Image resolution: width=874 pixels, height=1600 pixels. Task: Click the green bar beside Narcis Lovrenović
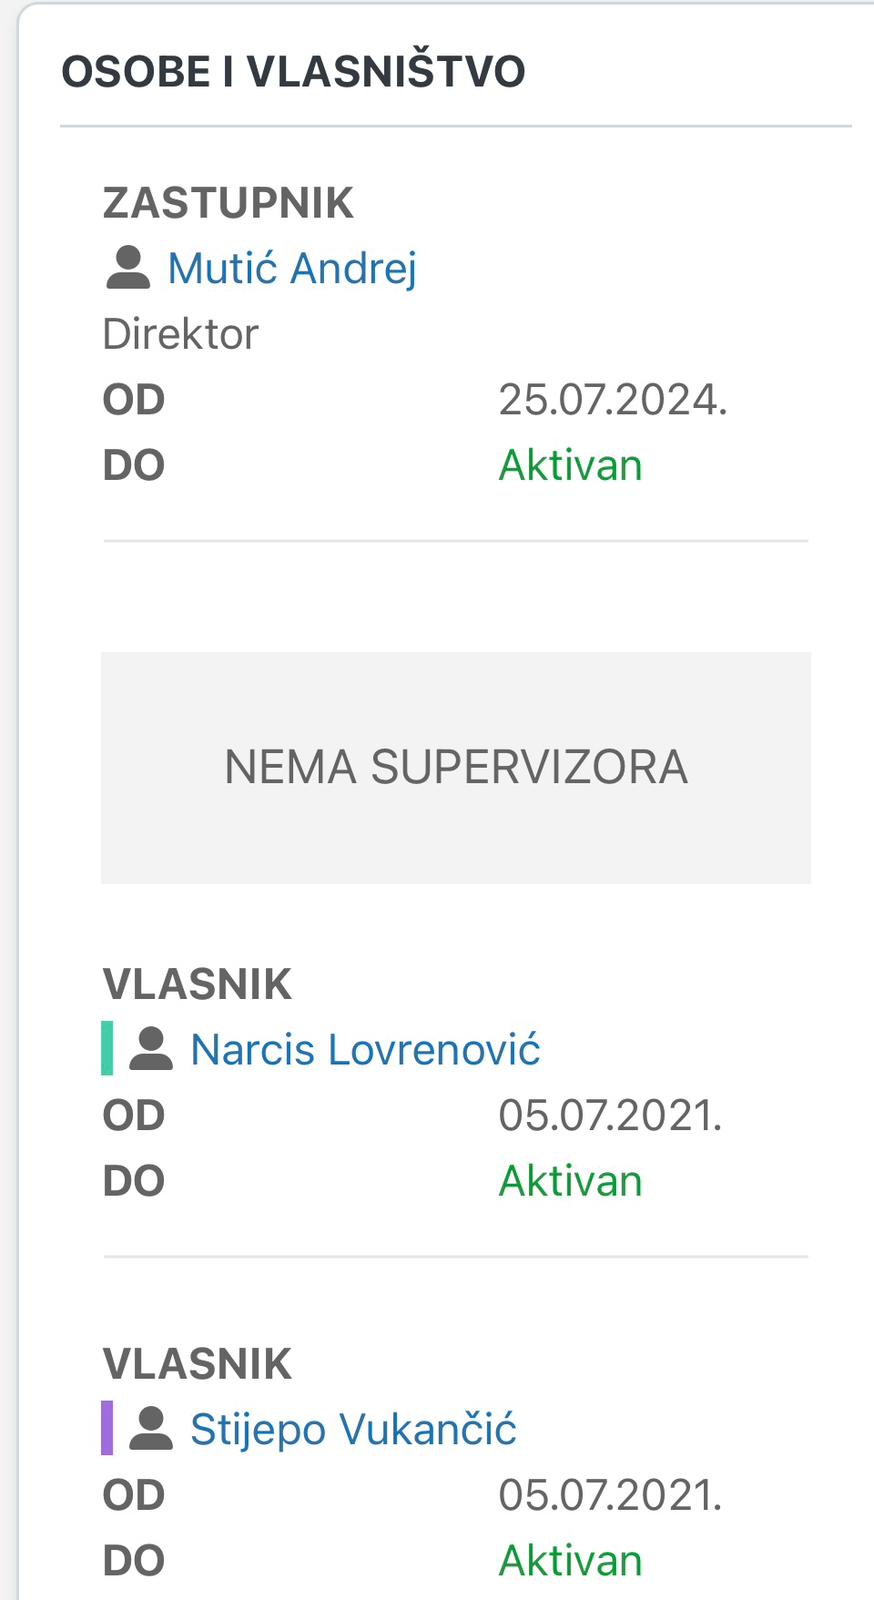tap(105, 1049)
